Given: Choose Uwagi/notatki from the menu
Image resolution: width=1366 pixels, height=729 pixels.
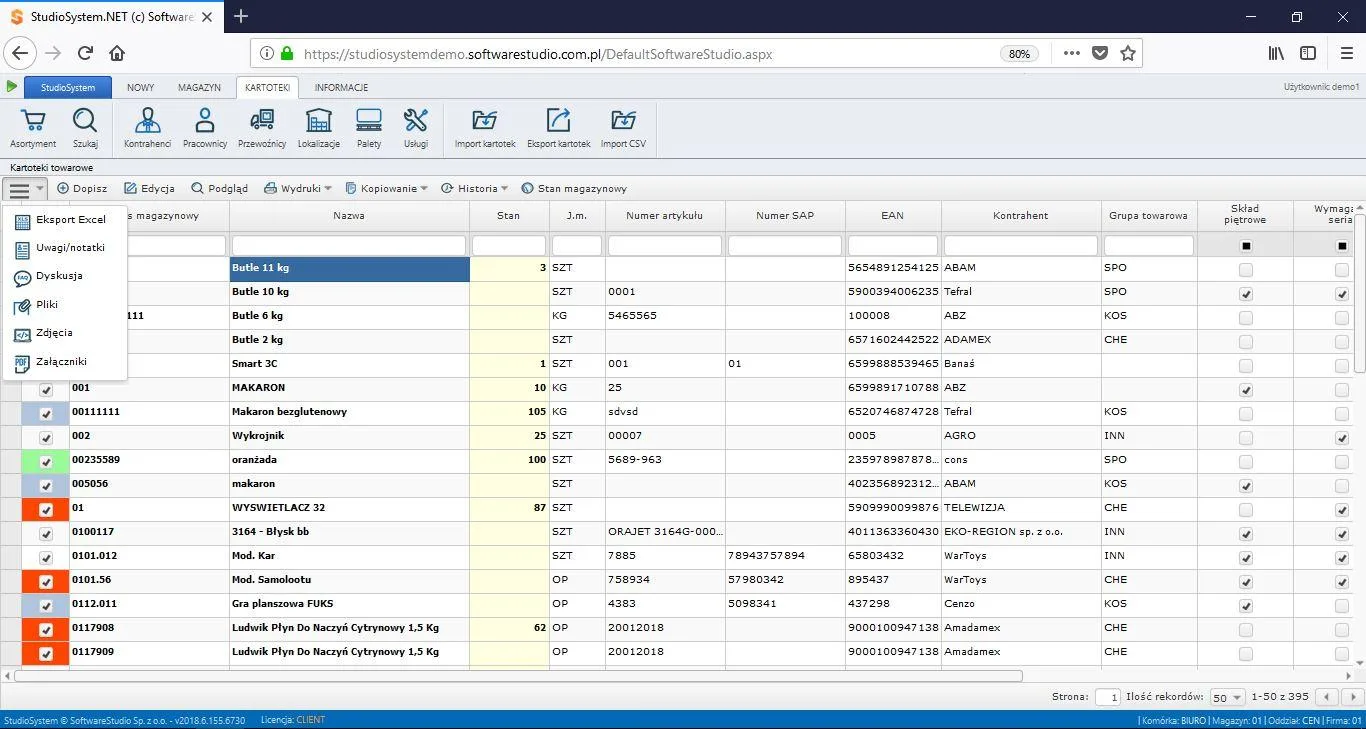Looking at the screenshot, I should click(64, 247).
